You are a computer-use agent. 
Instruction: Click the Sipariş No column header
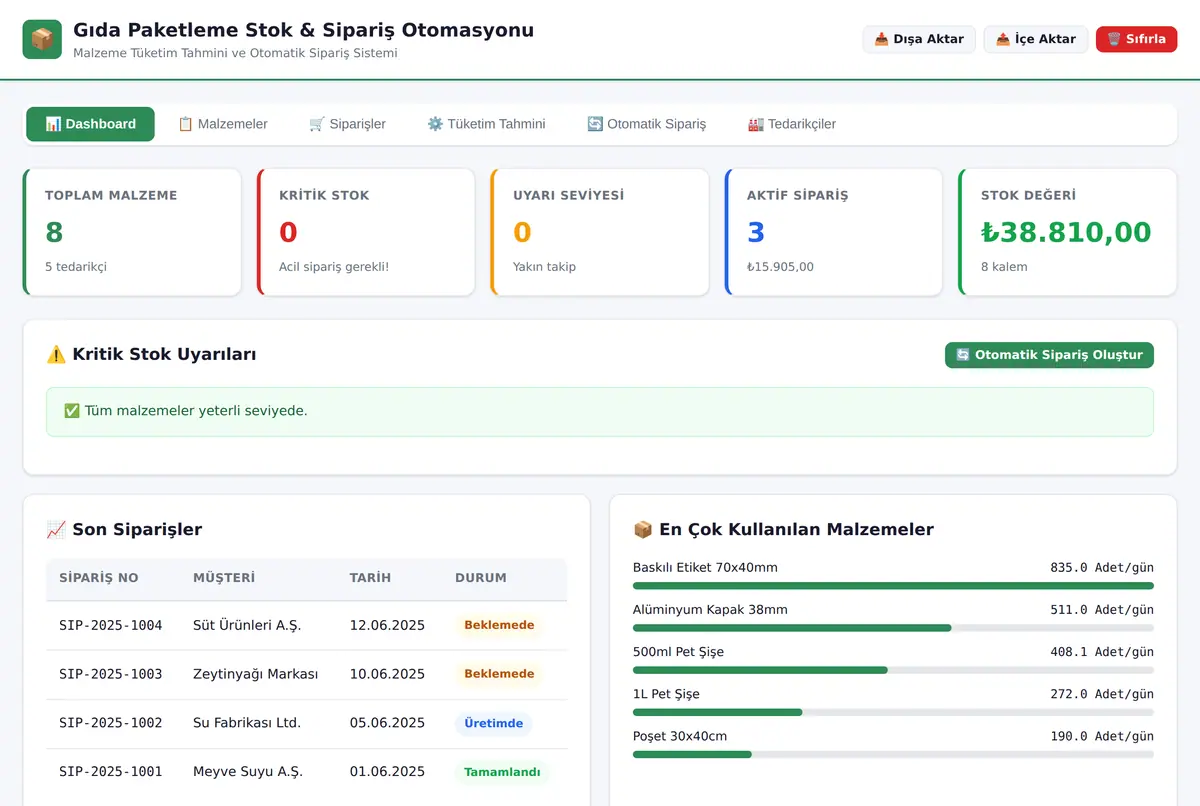[x=99, y=578]
